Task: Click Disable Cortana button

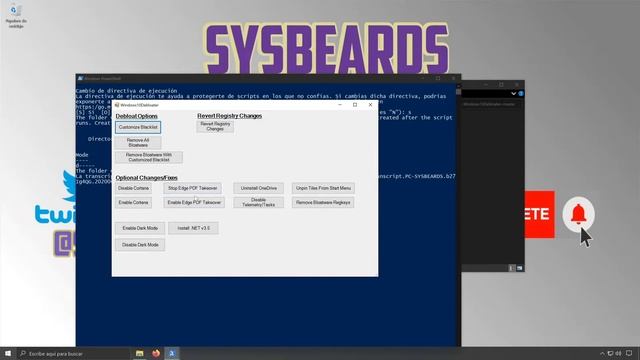Action: 133,188
